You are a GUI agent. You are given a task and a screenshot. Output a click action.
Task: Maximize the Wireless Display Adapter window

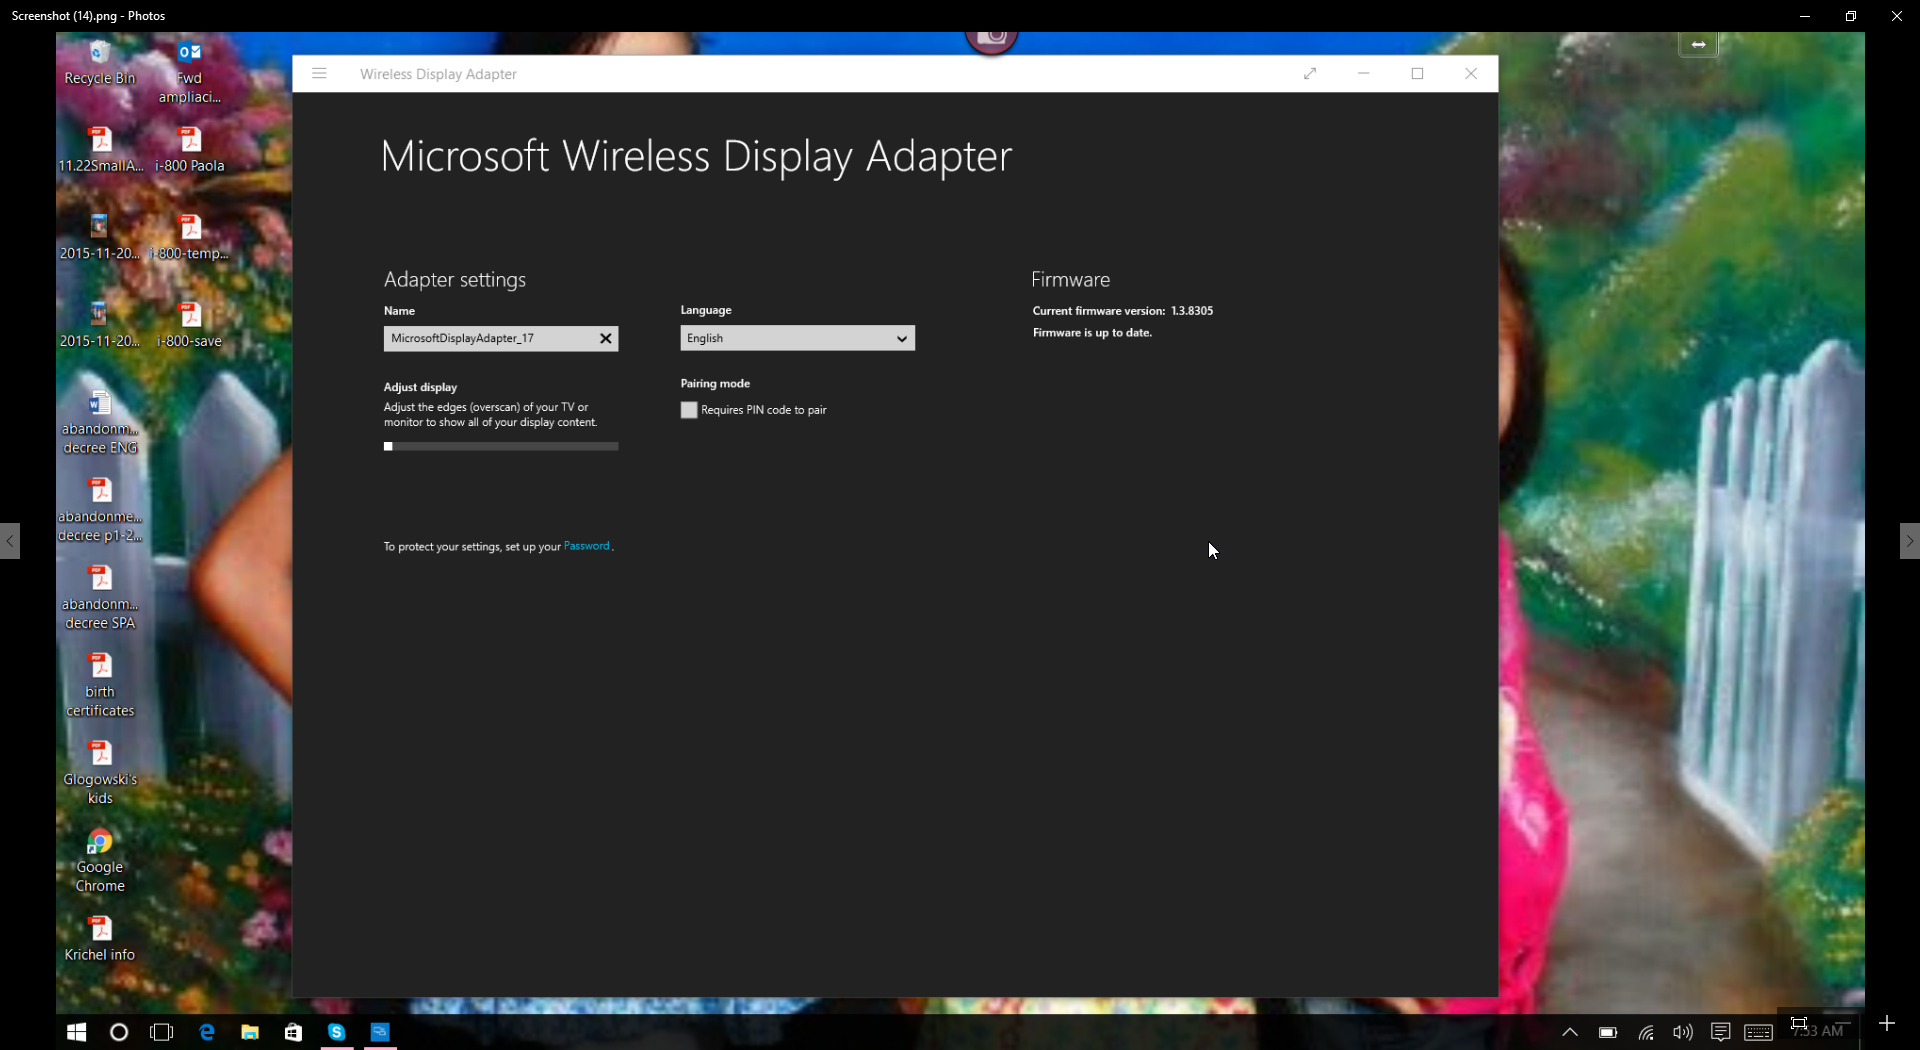coord(1417,73)
